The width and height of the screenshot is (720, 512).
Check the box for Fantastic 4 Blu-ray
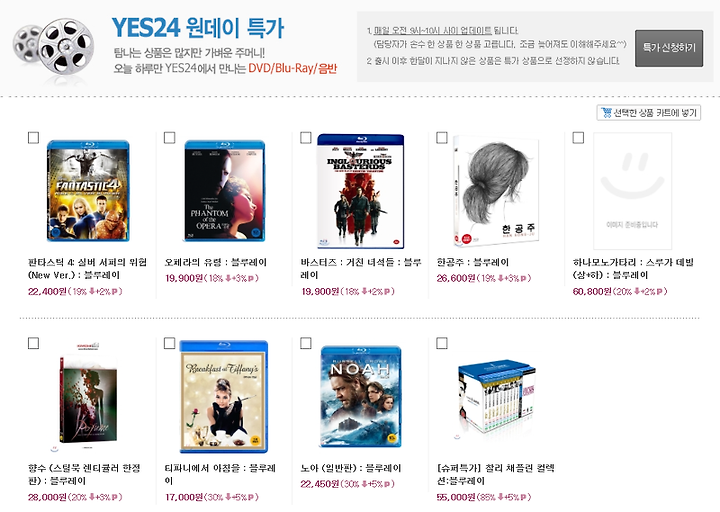(34, 138)
